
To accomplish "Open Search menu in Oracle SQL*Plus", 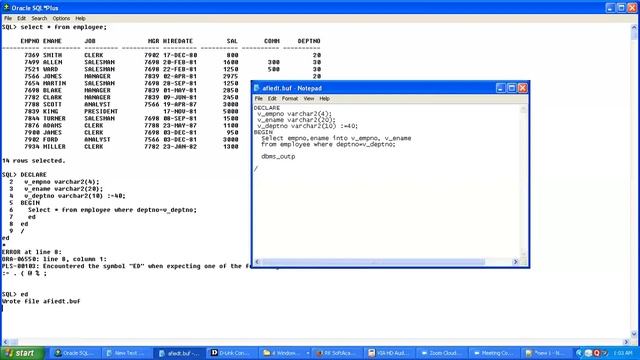I will click(39, 18).
